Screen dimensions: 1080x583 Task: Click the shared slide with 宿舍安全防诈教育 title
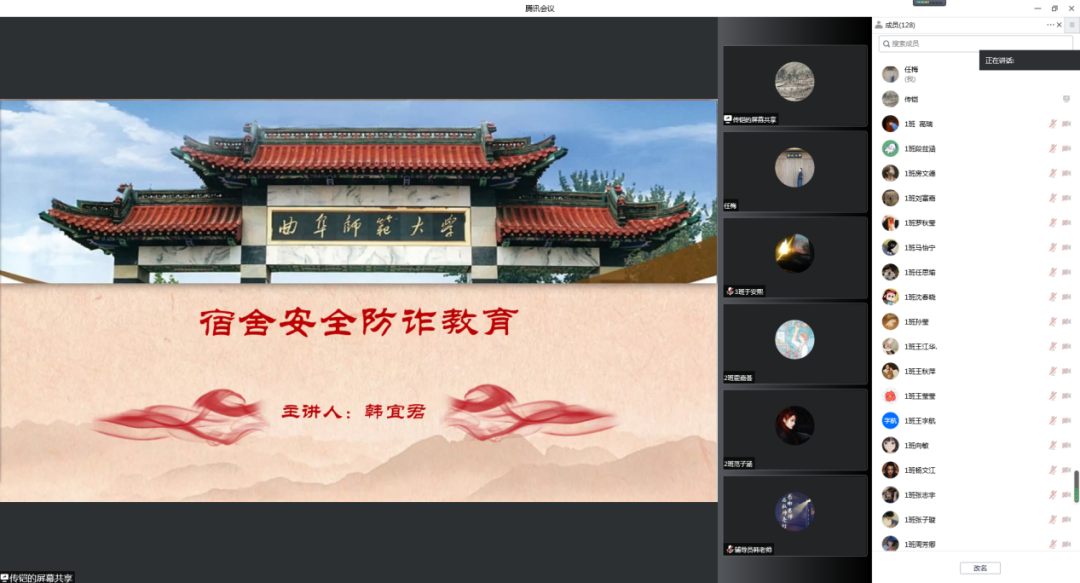pos(358,301)
